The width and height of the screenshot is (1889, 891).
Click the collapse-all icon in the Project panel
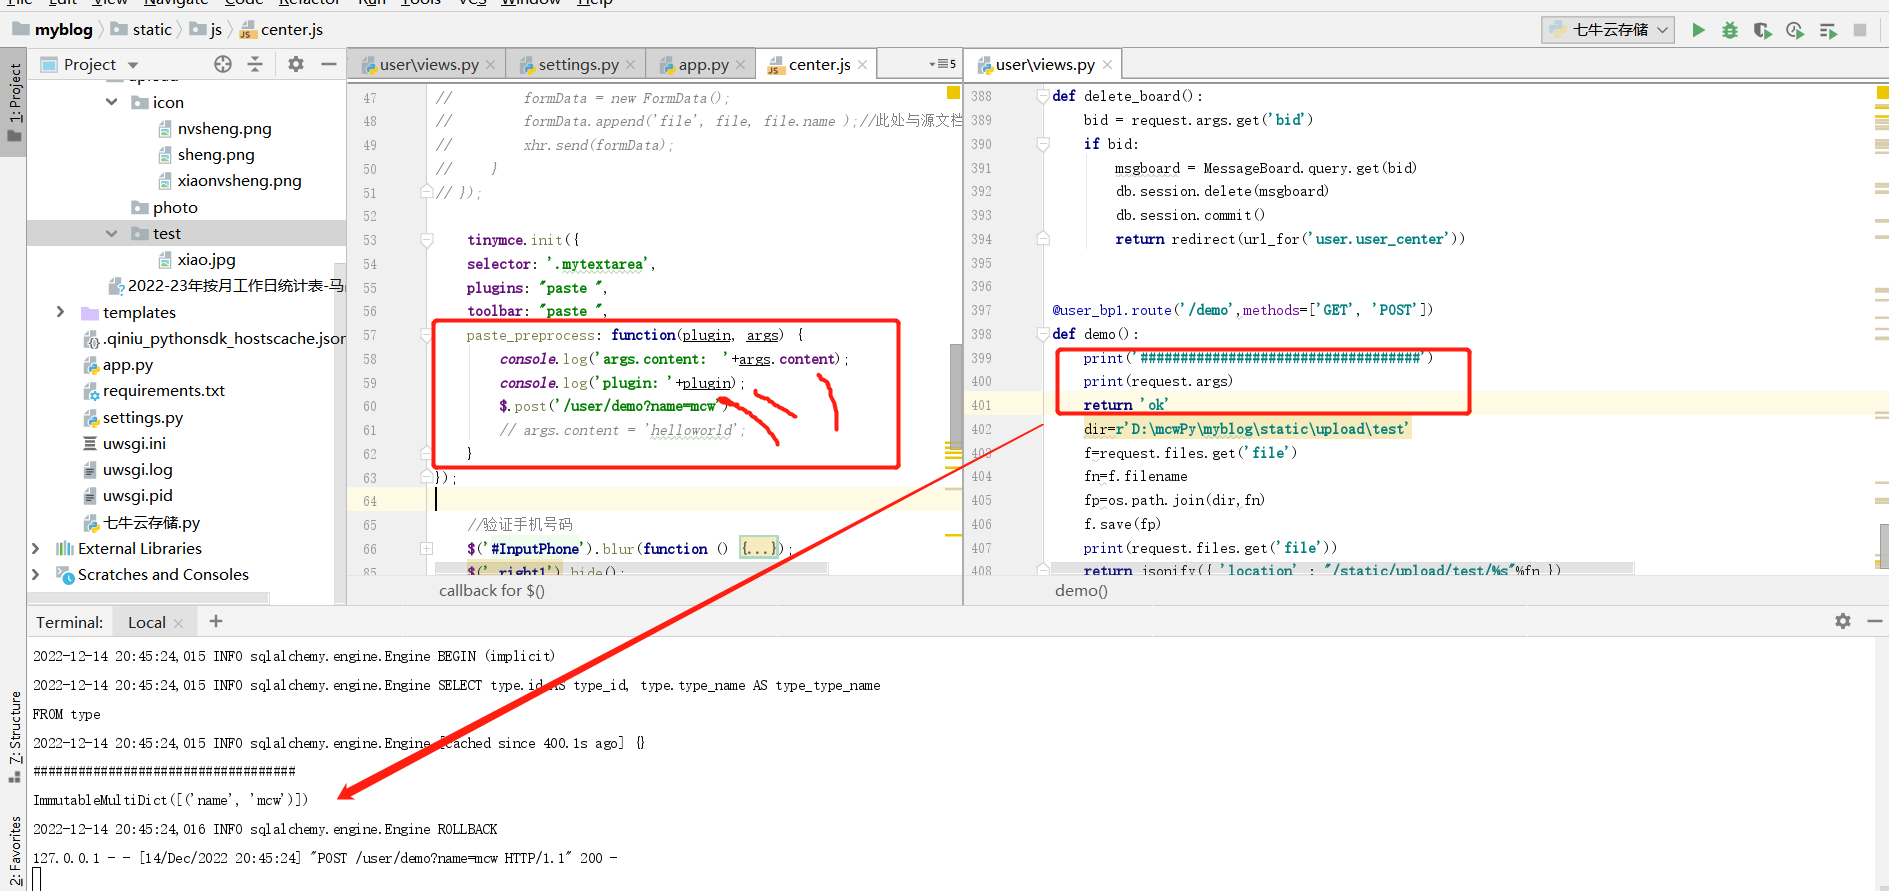255,64
